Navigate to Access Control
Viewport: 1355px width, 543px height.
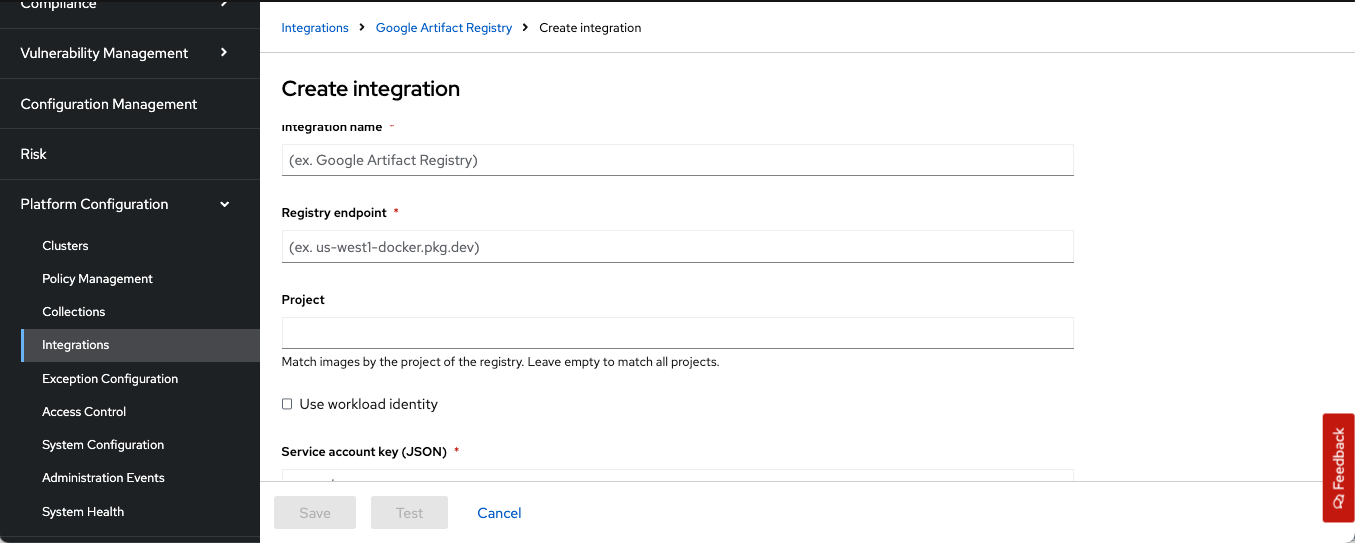tap(84, 412)
